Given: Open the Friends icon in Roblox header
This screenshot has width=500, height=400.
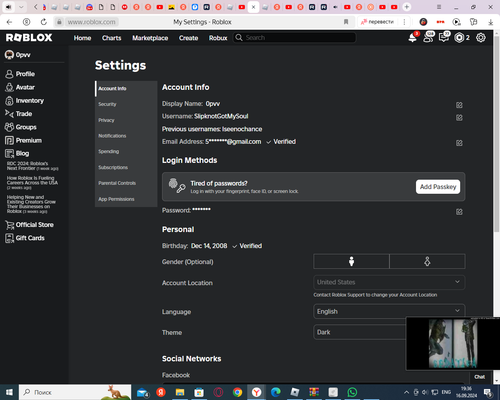Looking at the screenshot, I should (428, 37).
